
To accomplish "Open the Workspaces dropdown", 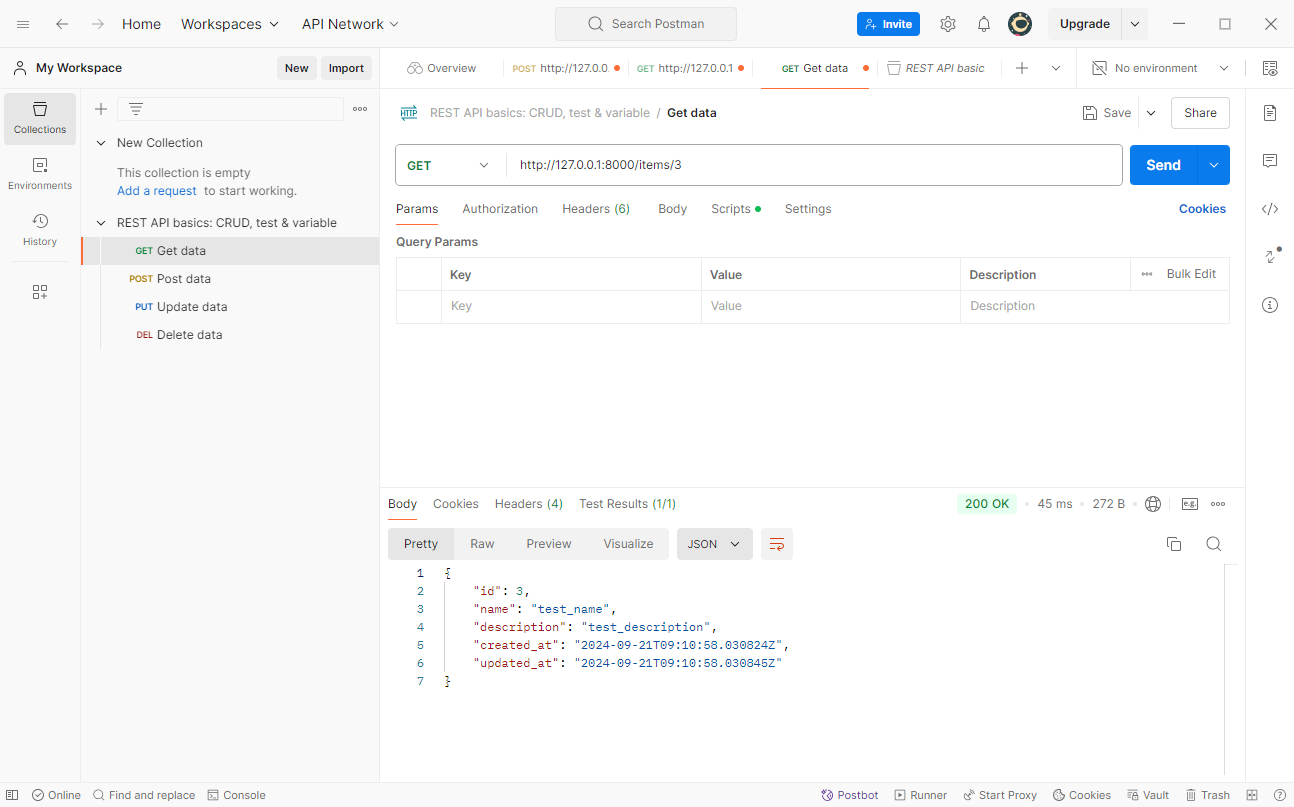I will click(x=231, y=24).
